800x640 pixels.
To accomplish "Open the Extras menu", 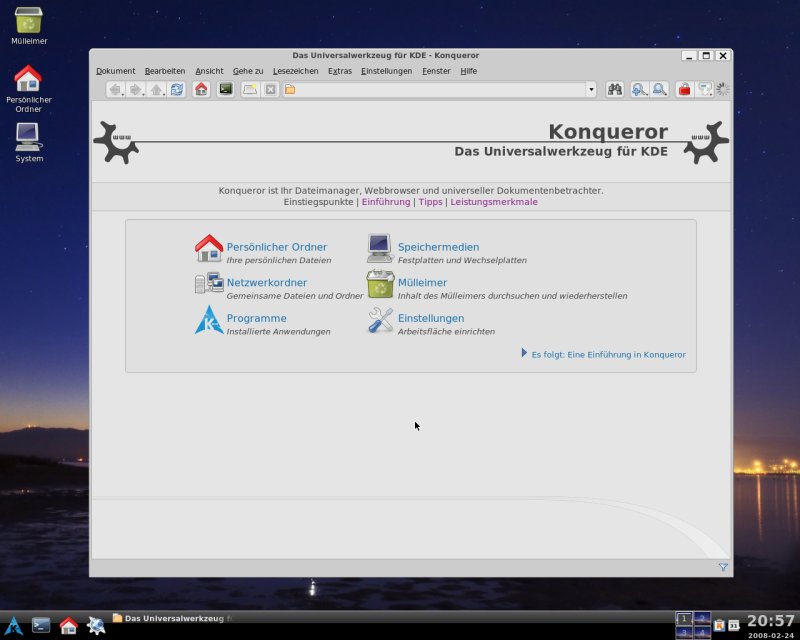I will click(x=340, y=71).
